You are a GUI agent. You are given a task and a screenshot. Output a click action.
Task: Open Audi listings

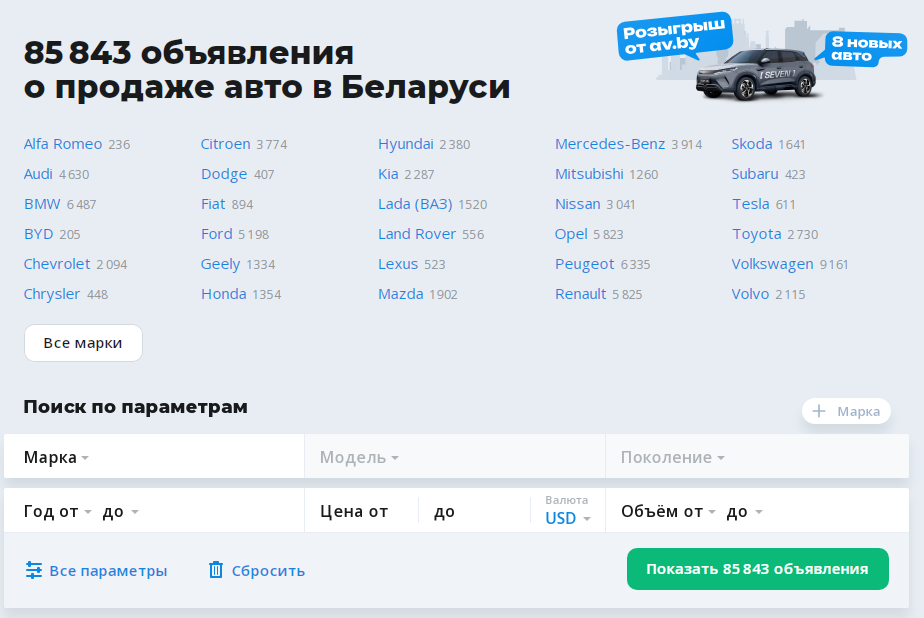(38, 174)
